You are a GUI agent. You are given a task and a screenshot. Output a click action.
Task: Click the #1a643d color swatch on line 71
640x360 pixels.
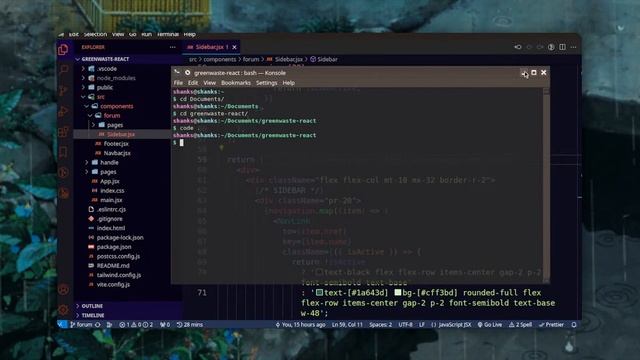320,292
